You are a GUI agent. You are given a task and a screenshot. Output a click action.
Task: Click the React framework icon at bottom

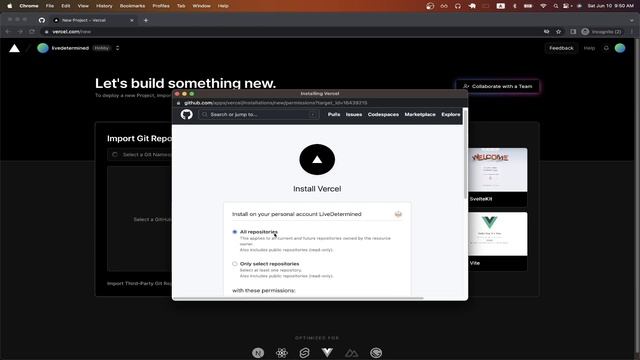pos(282,353)
